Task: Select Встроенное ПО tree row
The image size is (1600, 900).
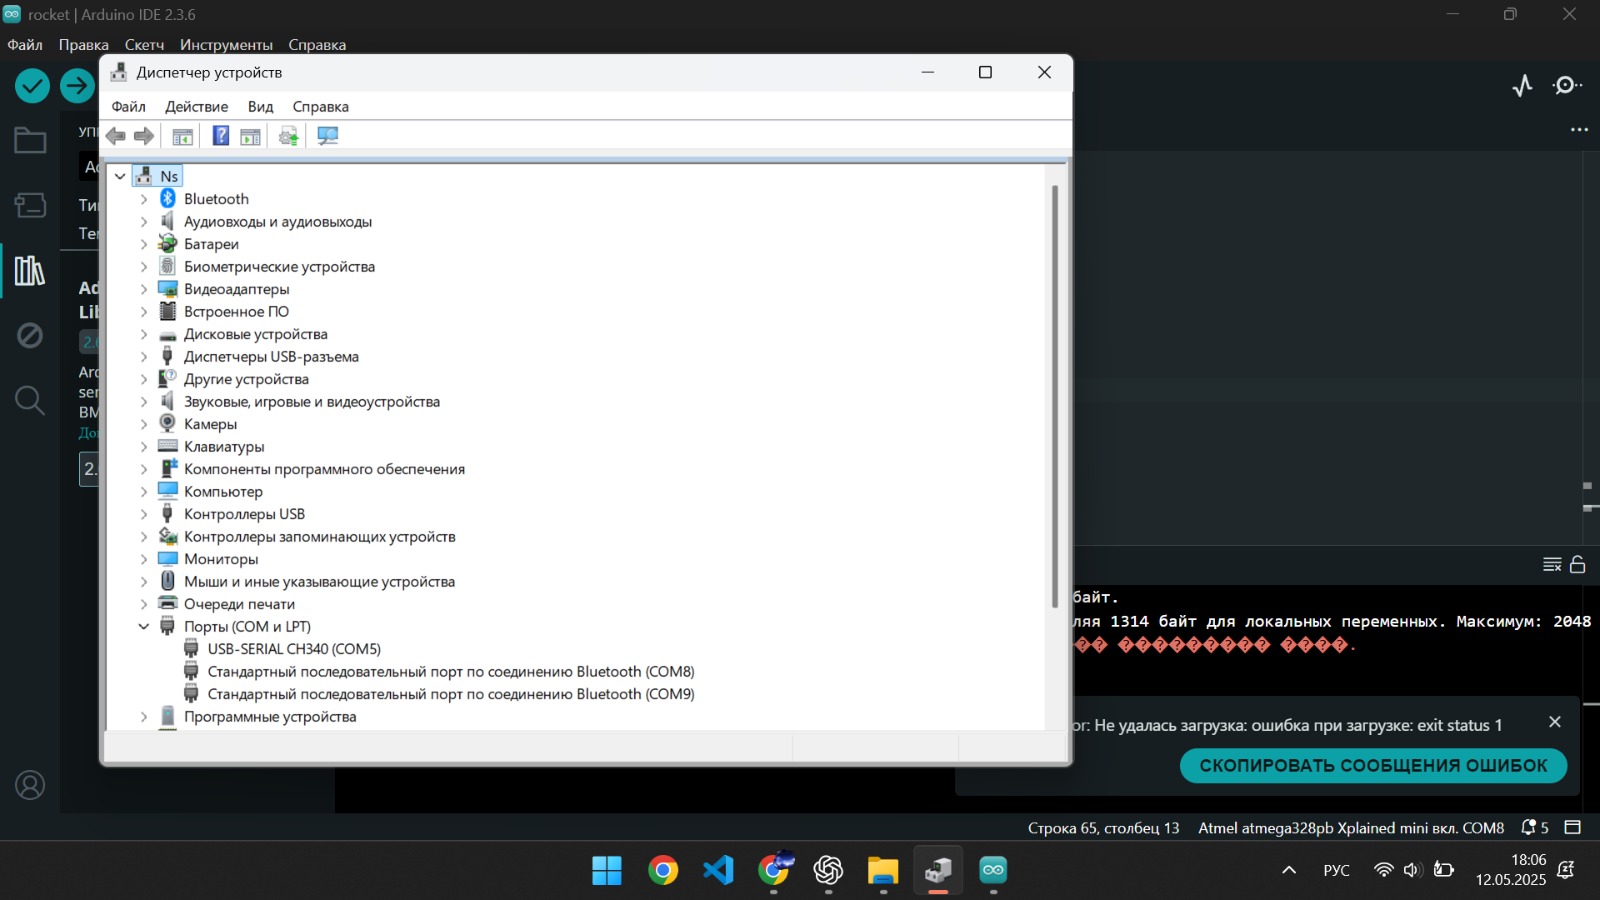Action: [236, 312]
